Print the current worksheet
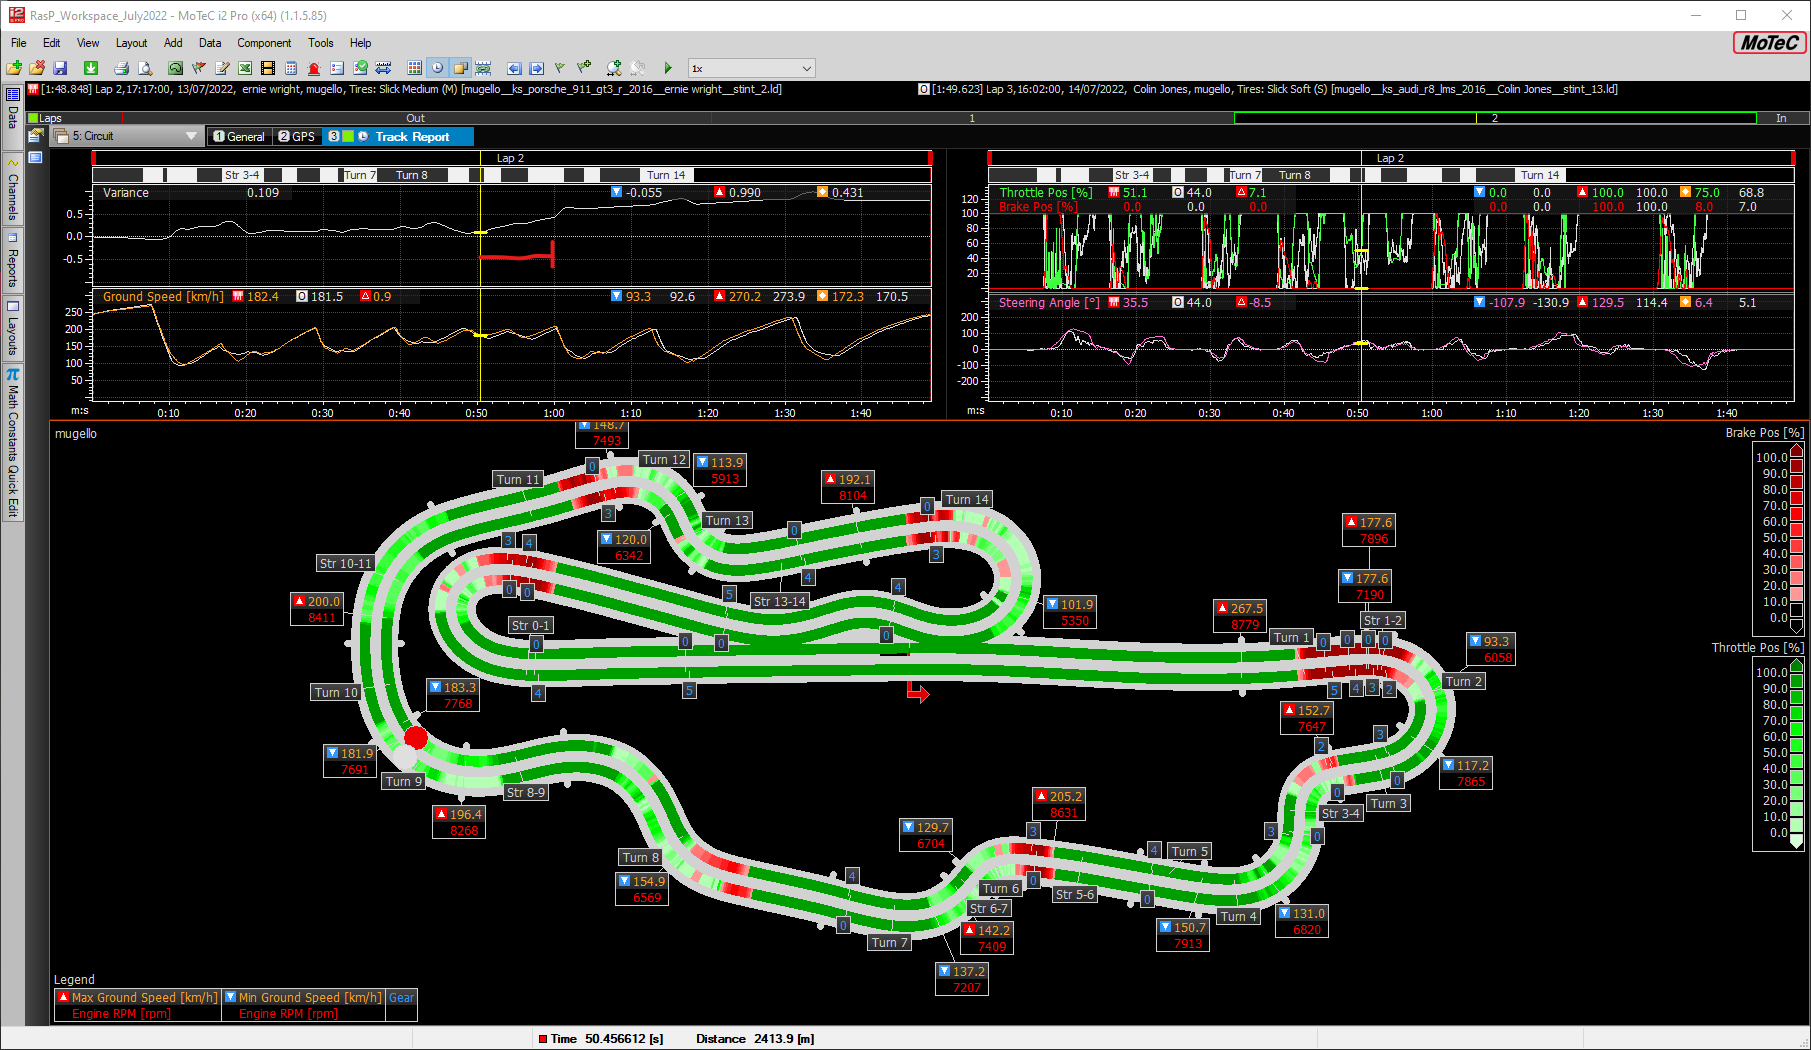The width and height of the screenshot is (1811, 1050). click(121, 68)
